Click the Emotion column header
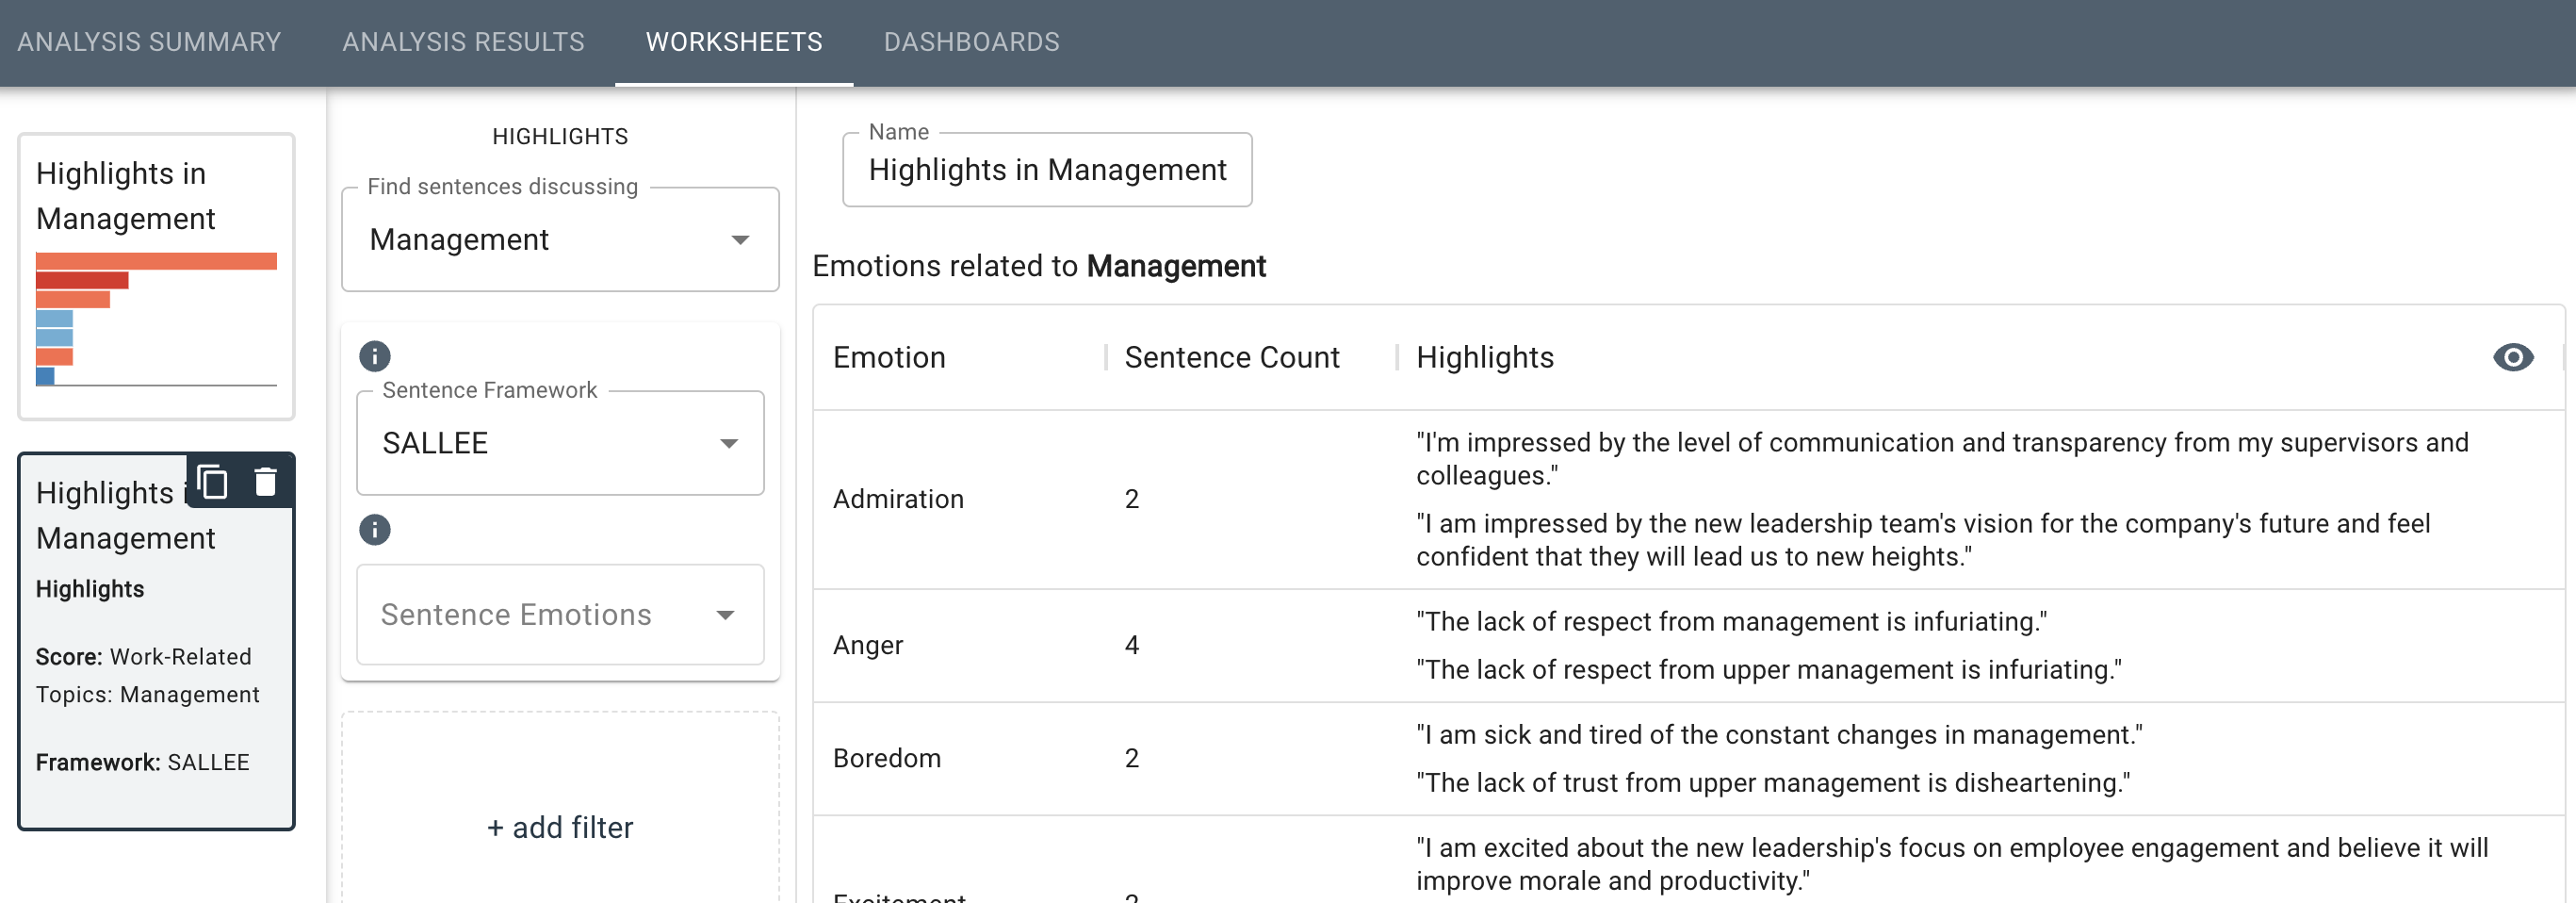The width and height of the screenshot is (2576, 903). 889,358
